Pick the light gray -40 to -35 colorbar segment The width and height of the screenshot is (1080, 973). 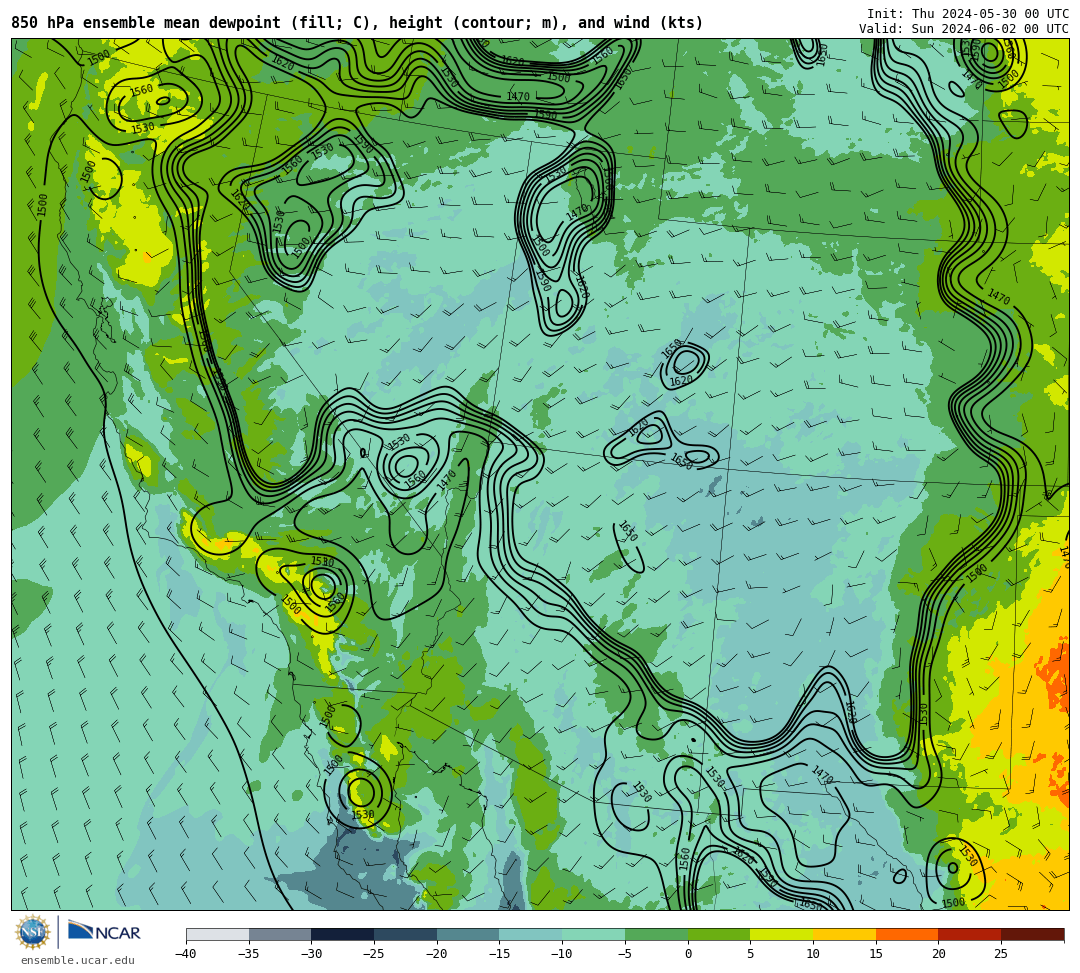[218, 934]
